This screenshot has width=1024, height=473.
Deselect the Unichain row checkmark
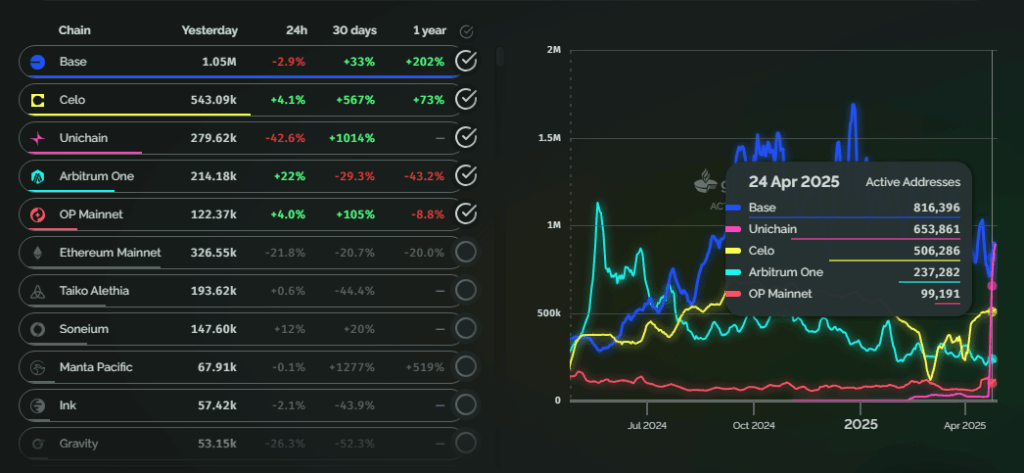coord(465,138)
